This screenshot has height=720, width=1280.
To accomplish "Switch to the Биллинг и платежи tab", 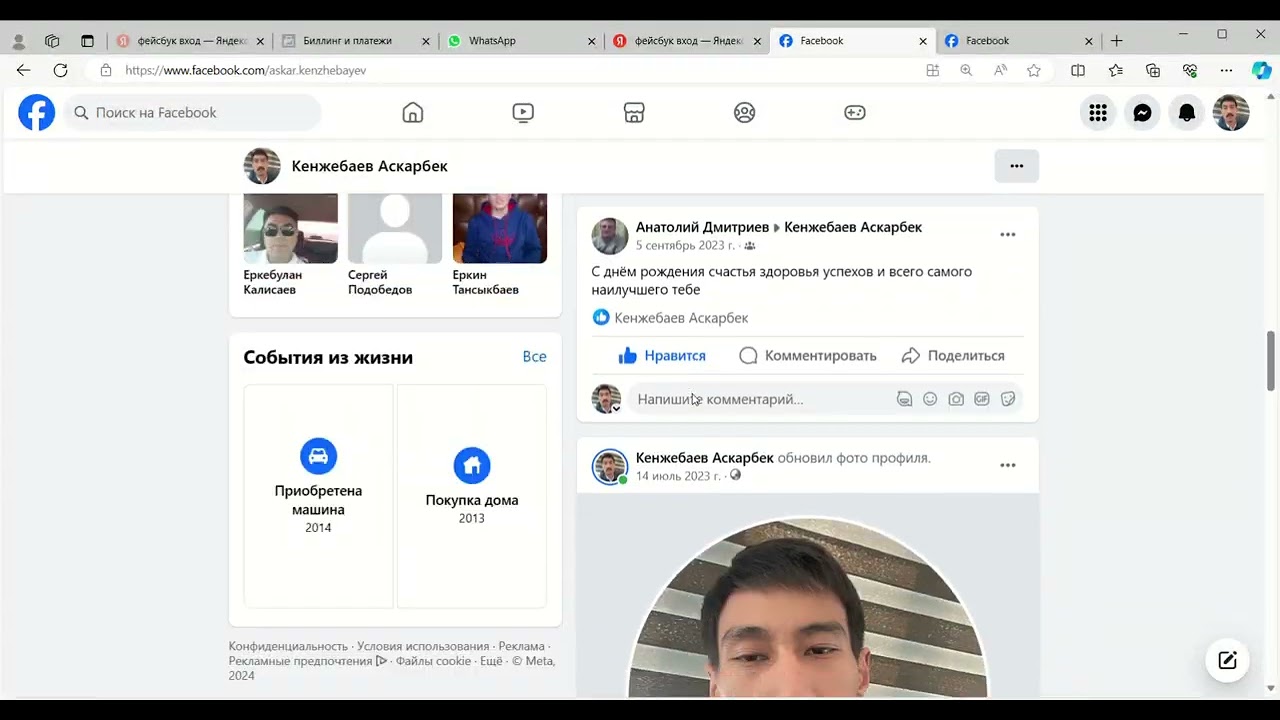I will (x=347, y=41).
